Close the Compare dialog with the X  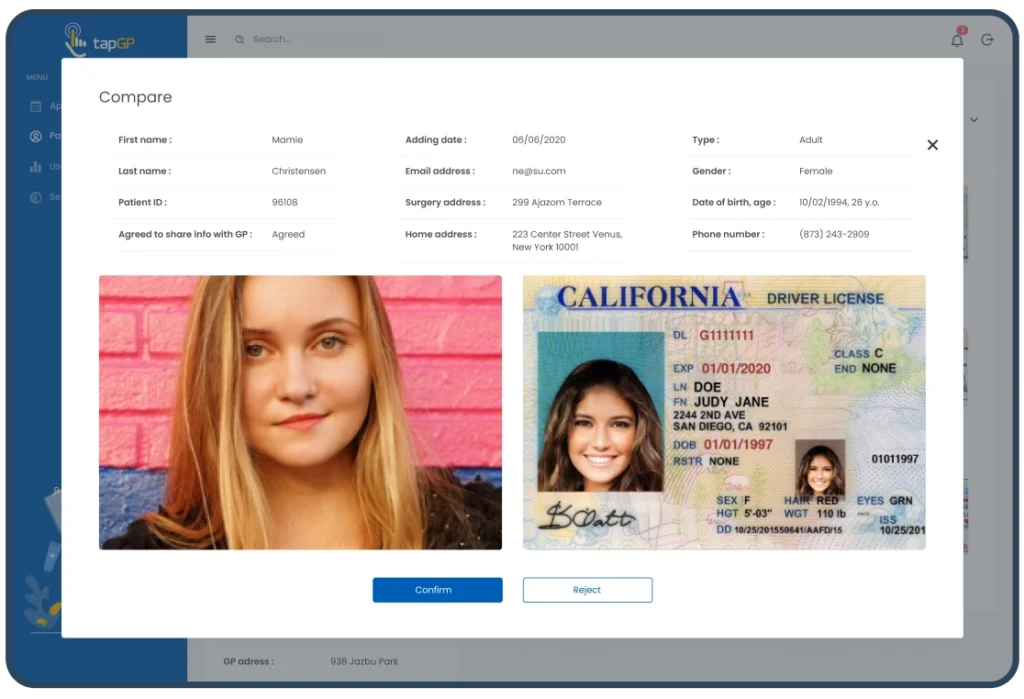point(932,145)
